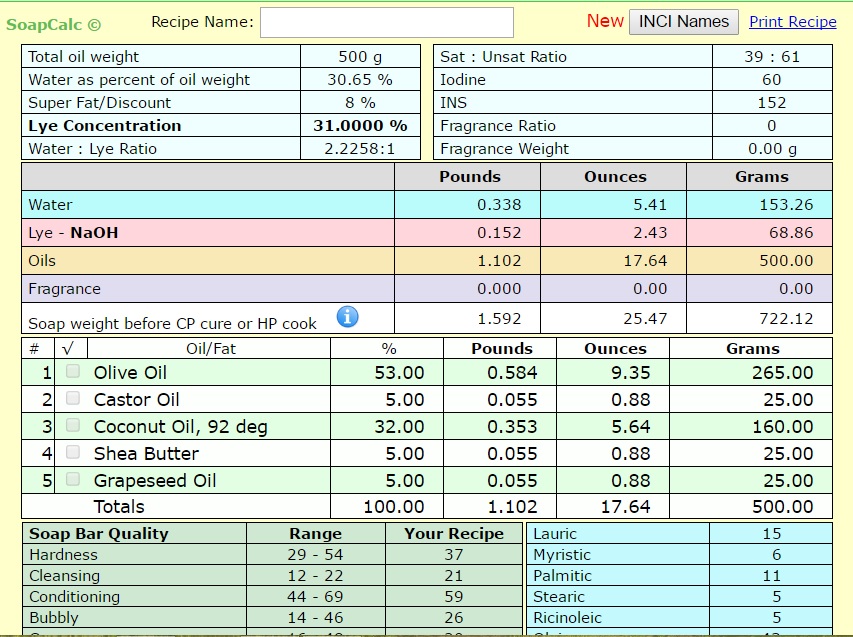This screenshot has height=637, width=853.
Task: Select the Iodine value 60
Action: 772,79
